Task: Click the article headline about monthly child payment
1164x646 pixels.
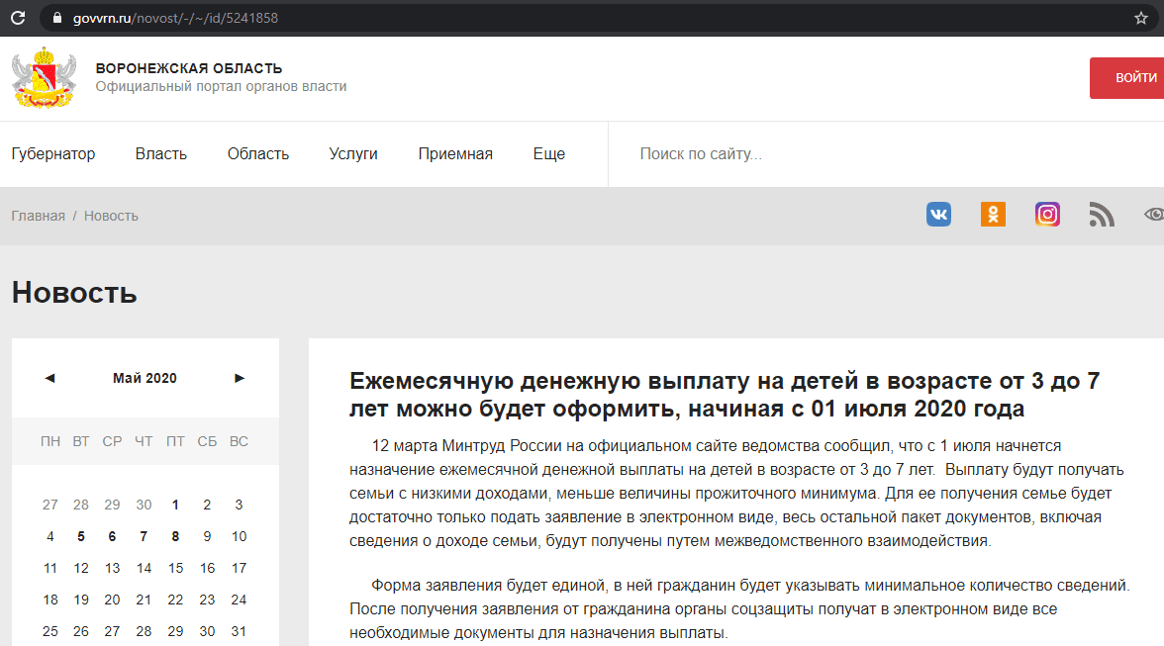Action: coord(724,394)
